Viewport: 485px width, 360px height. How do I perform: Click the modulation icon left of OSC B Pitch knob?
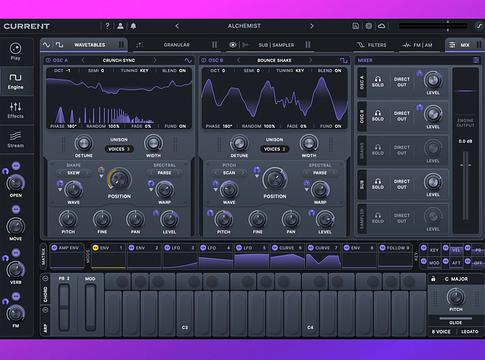tap(210, 213)
